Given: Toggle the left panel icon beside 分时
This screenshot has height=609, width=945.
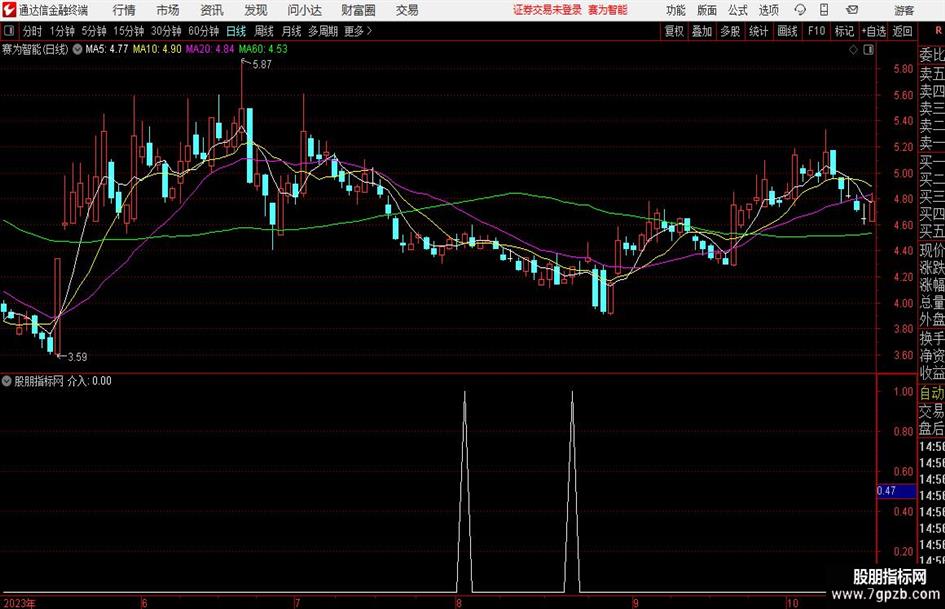Looking at the screenshot, I should (8, 31).
